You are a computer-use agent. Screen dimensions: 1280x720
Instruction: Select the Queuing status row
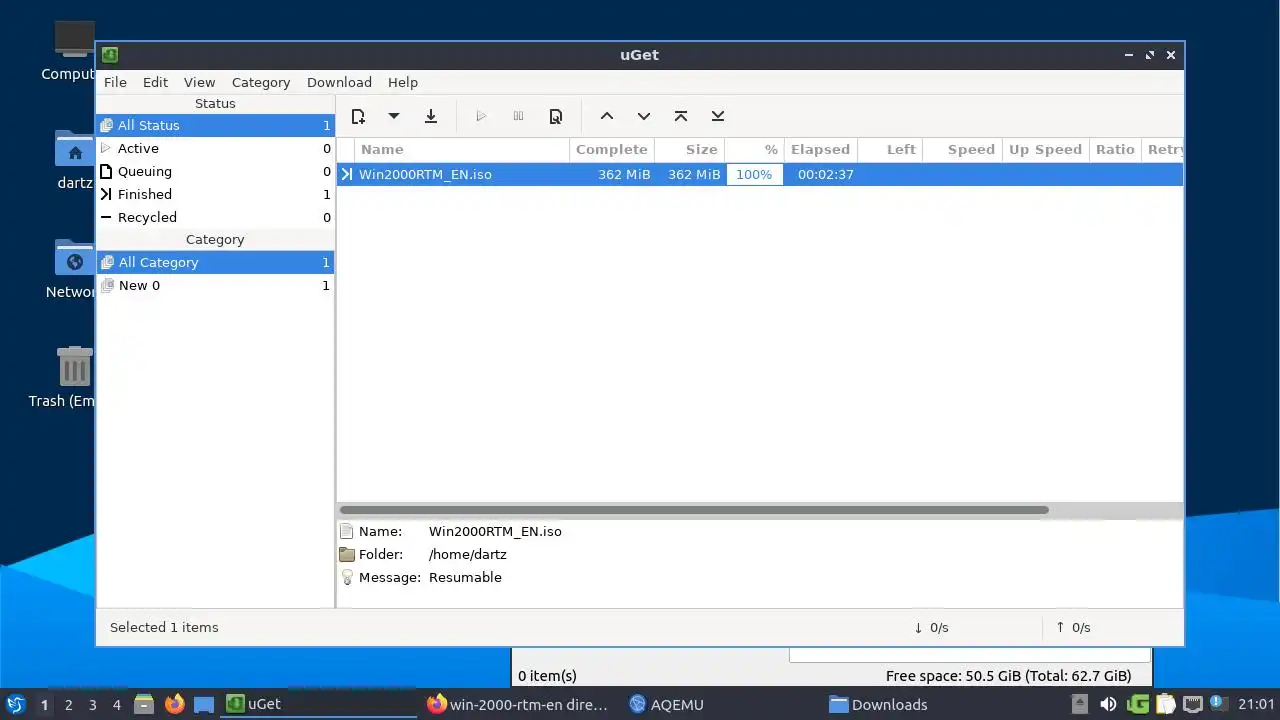[x=215, y=171]
